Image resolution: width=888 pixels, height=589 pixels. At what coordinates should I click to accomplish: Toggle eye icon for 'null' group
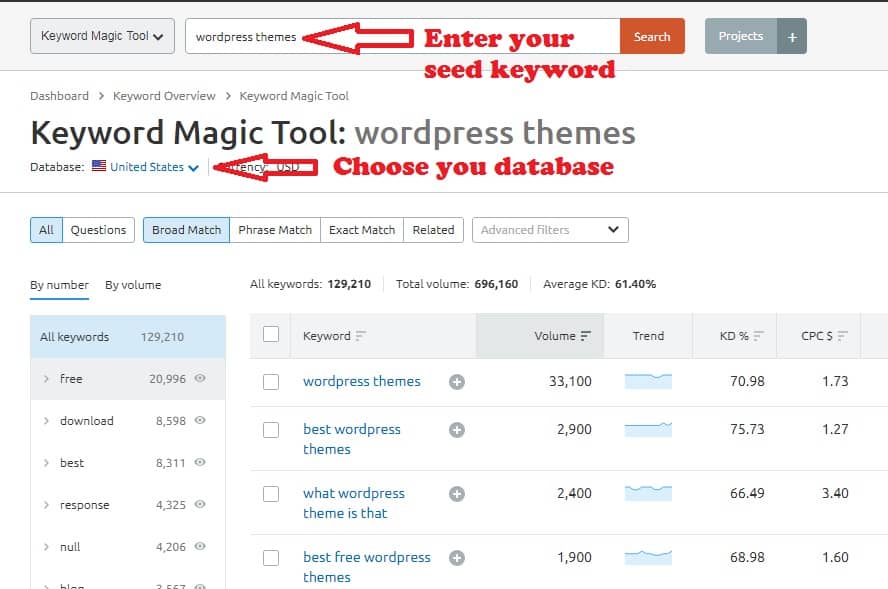pos(200,545)
